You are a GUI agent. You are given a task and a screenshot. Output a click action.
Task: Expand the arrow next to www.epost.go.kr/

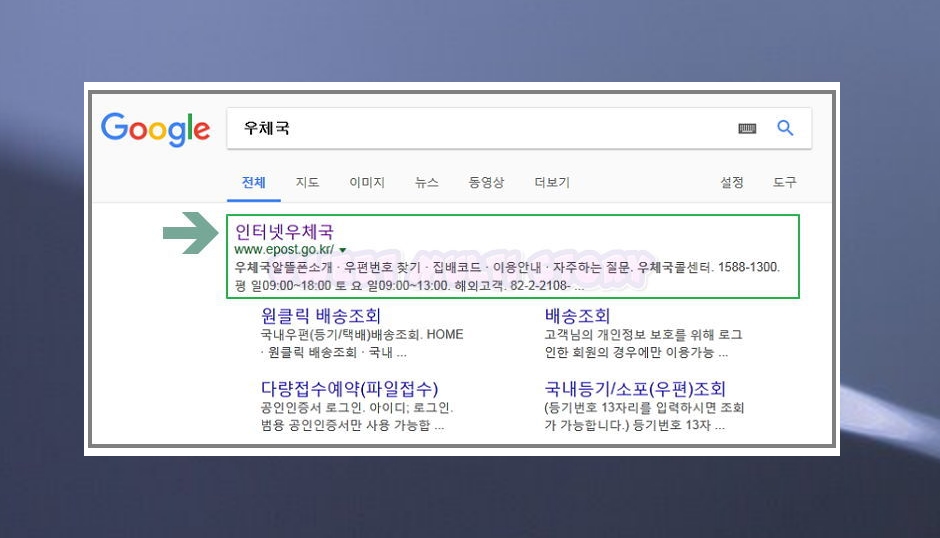tap(343, 250)
